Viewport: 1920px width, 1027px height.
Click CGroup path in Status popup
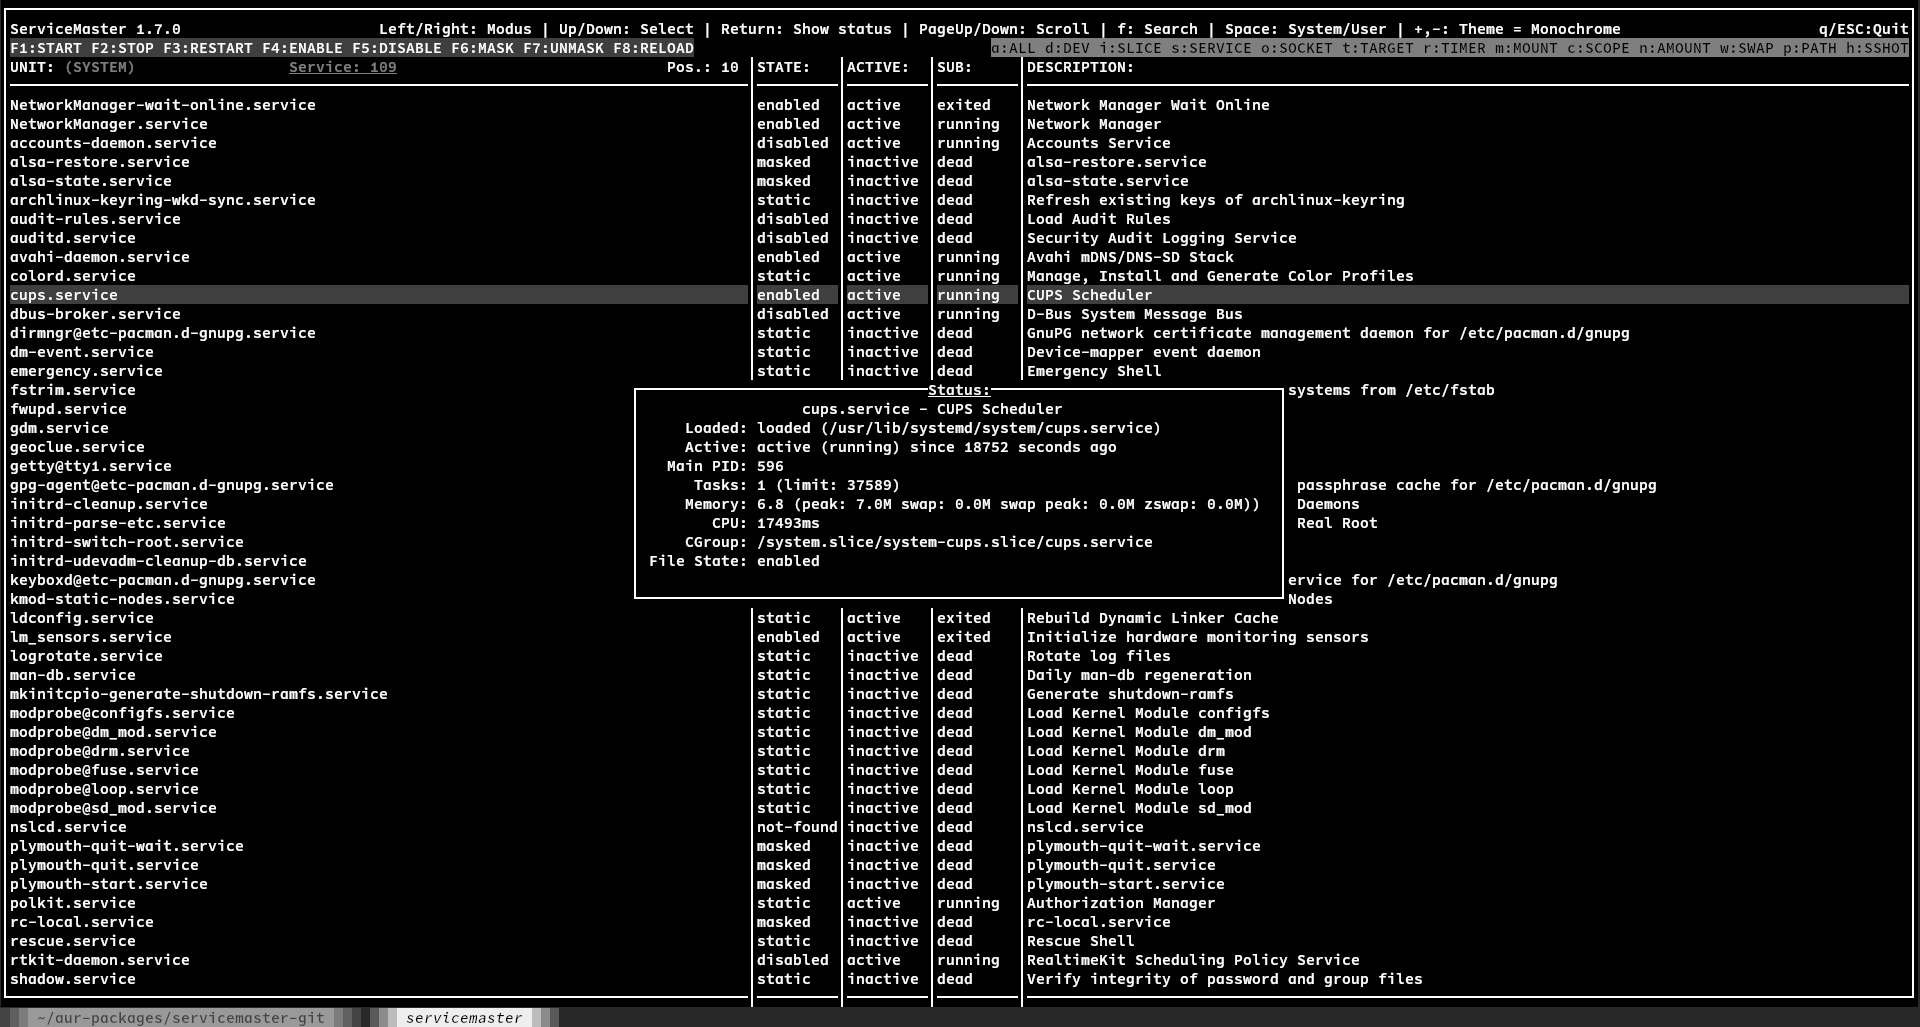pos(955,542)
